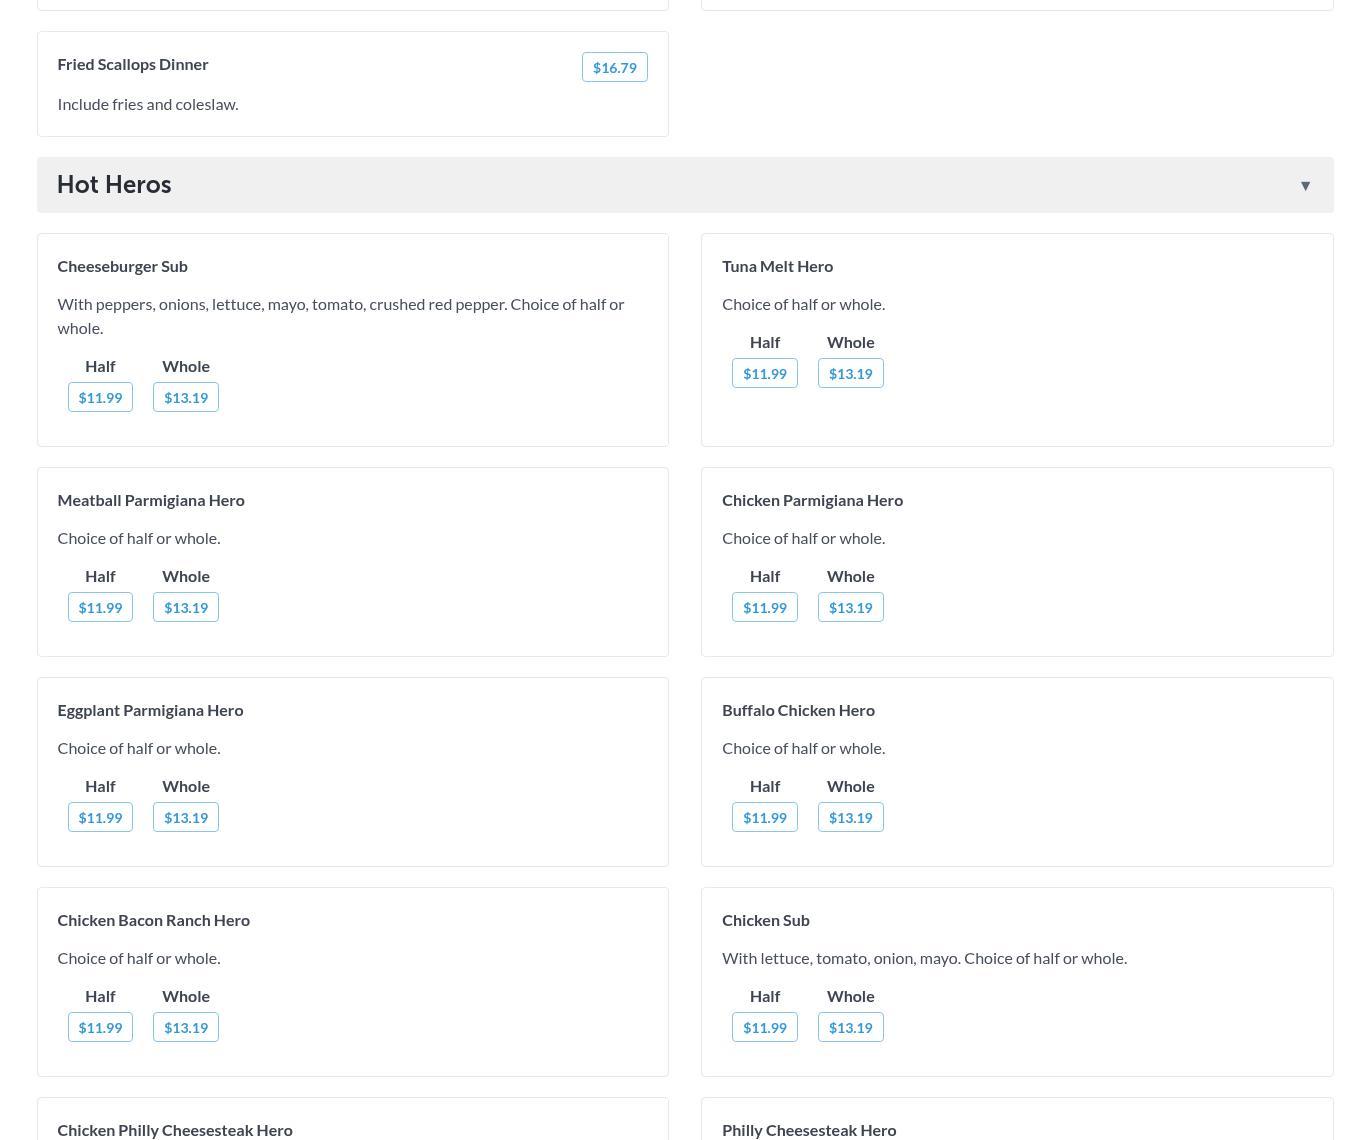Collapse the Hot Heros section arrow

(x=1305, y=186)
